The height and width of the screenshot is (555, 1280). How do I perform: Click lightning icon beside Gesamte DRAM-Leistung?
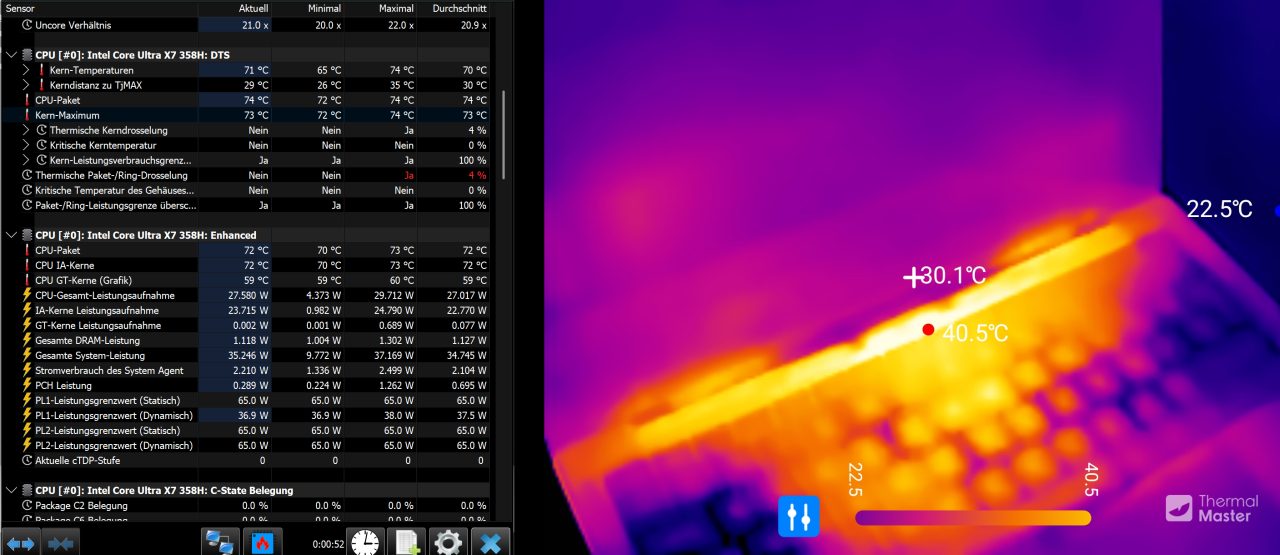pyautogui.click(x=27, y=340)
